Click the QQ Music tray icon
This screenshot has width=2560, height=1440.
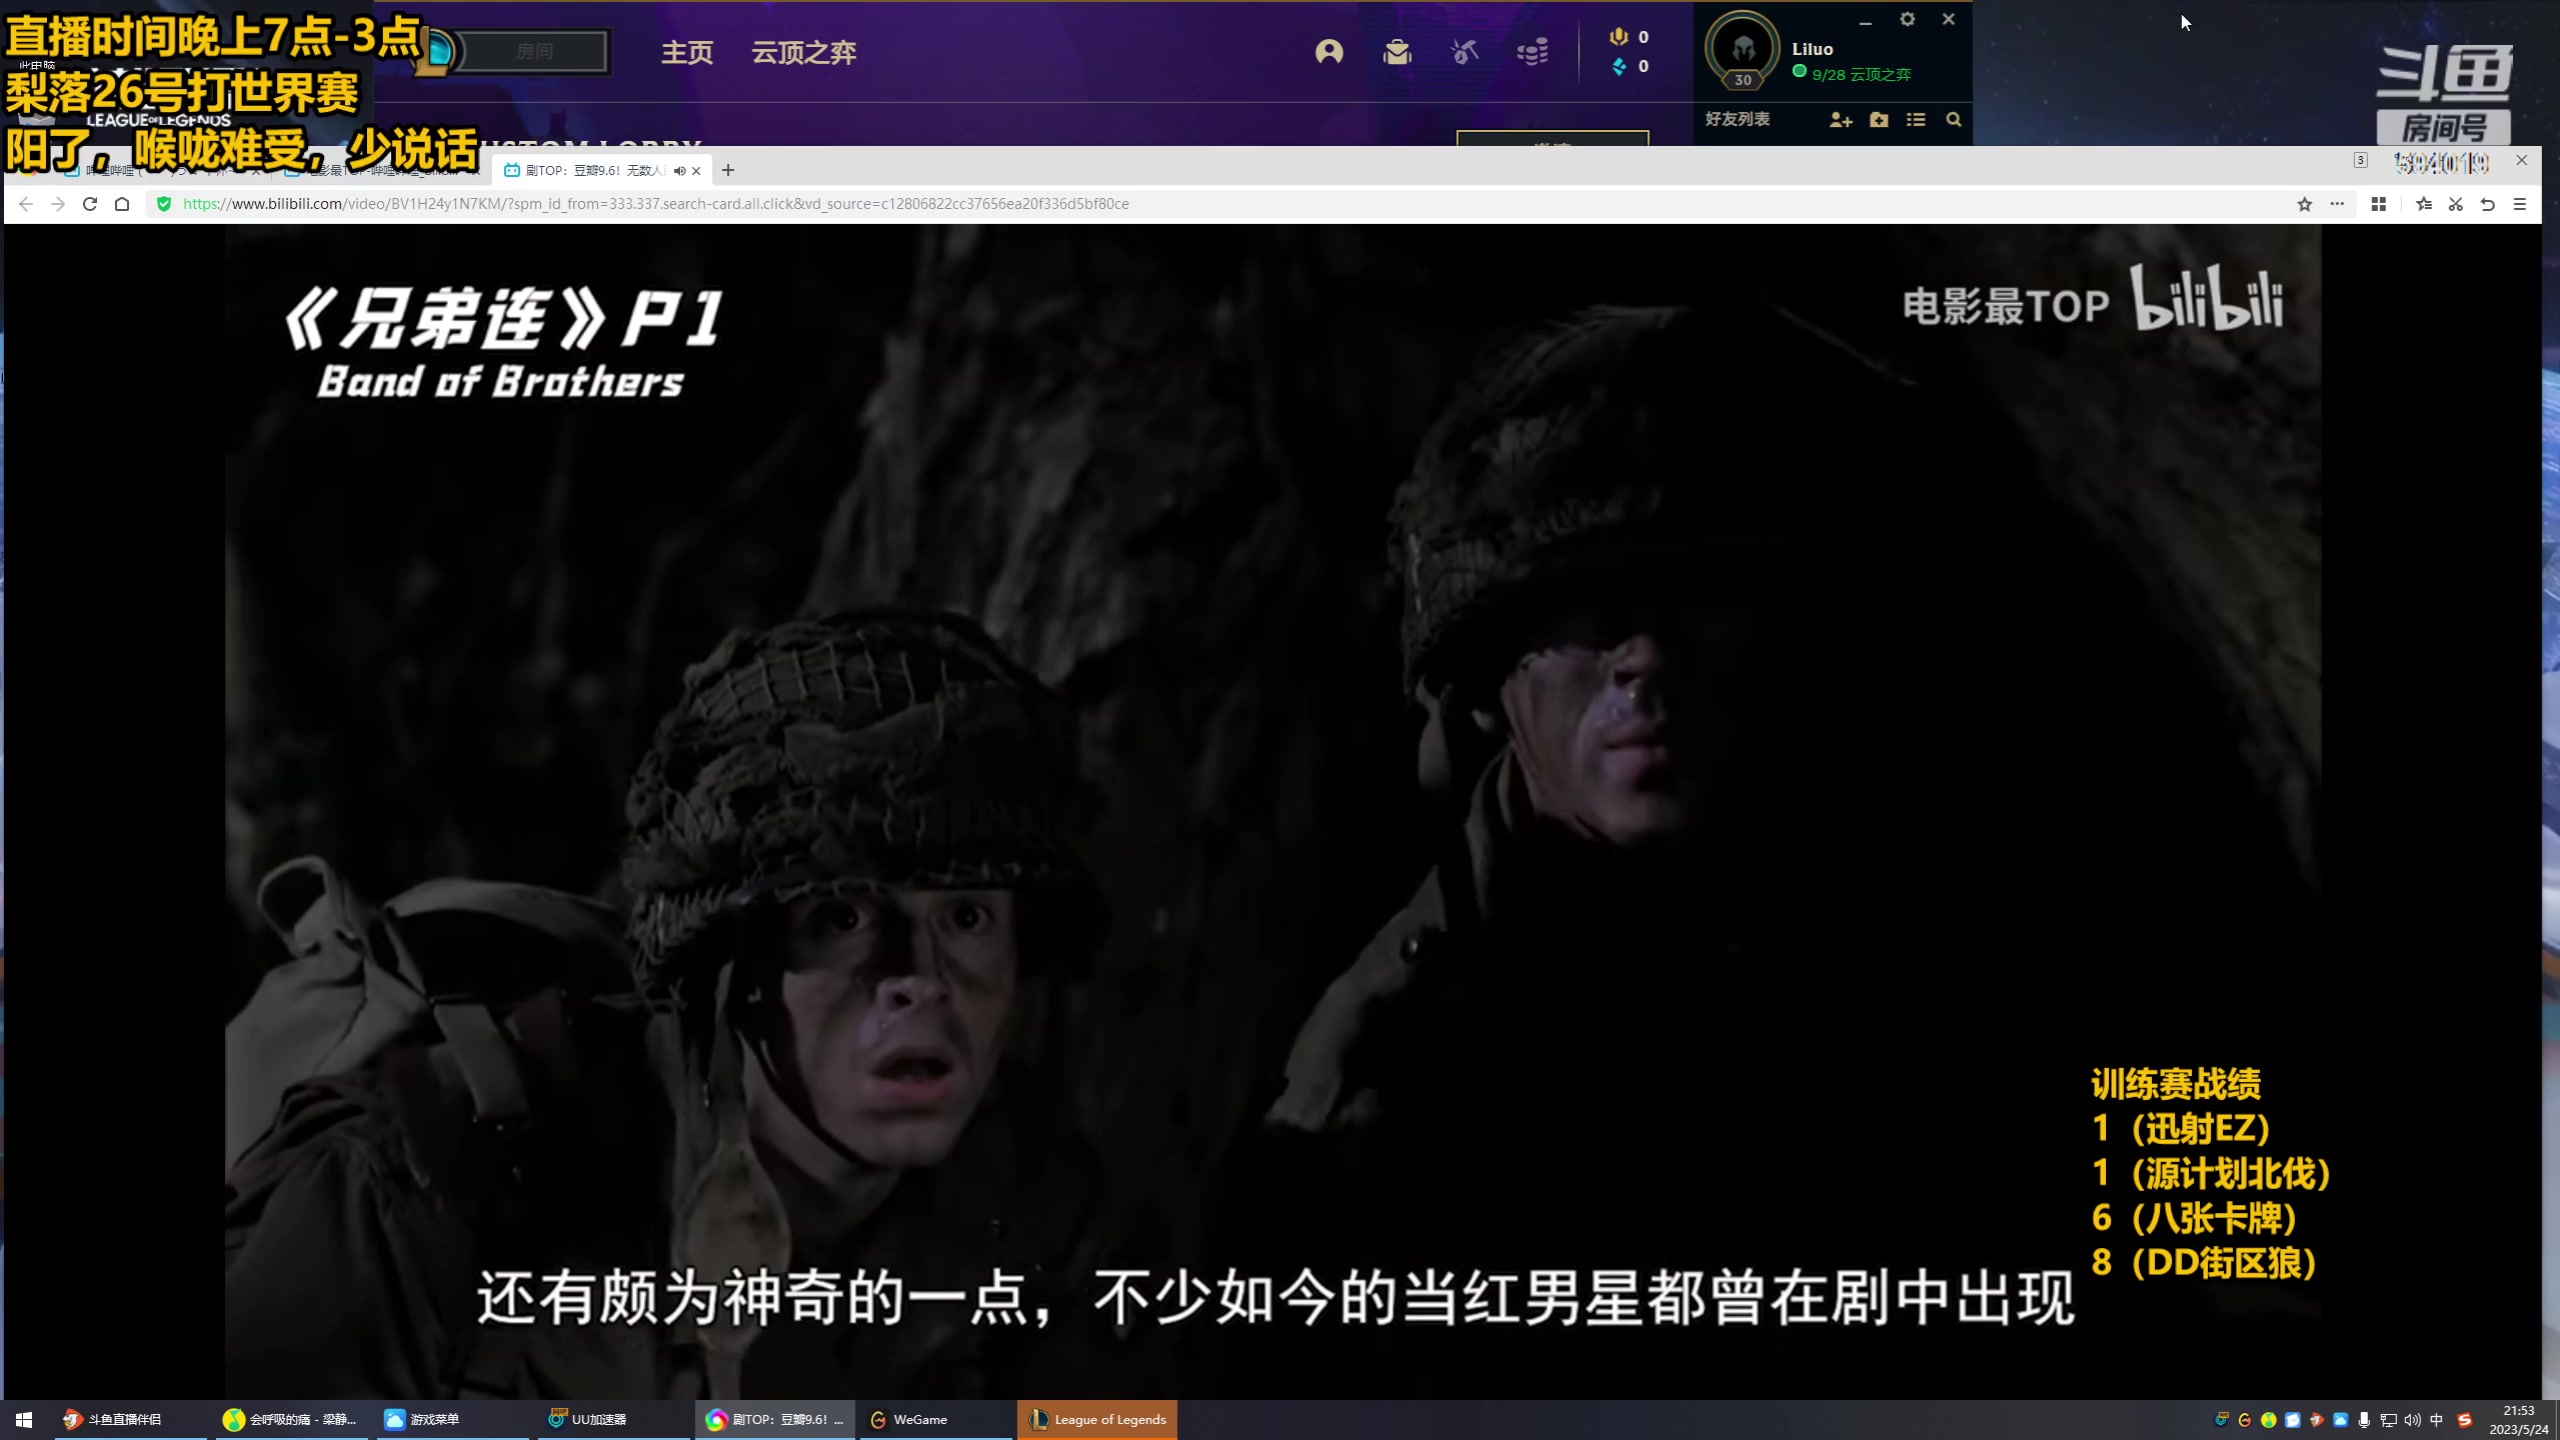click(x=2269, y=1420)
